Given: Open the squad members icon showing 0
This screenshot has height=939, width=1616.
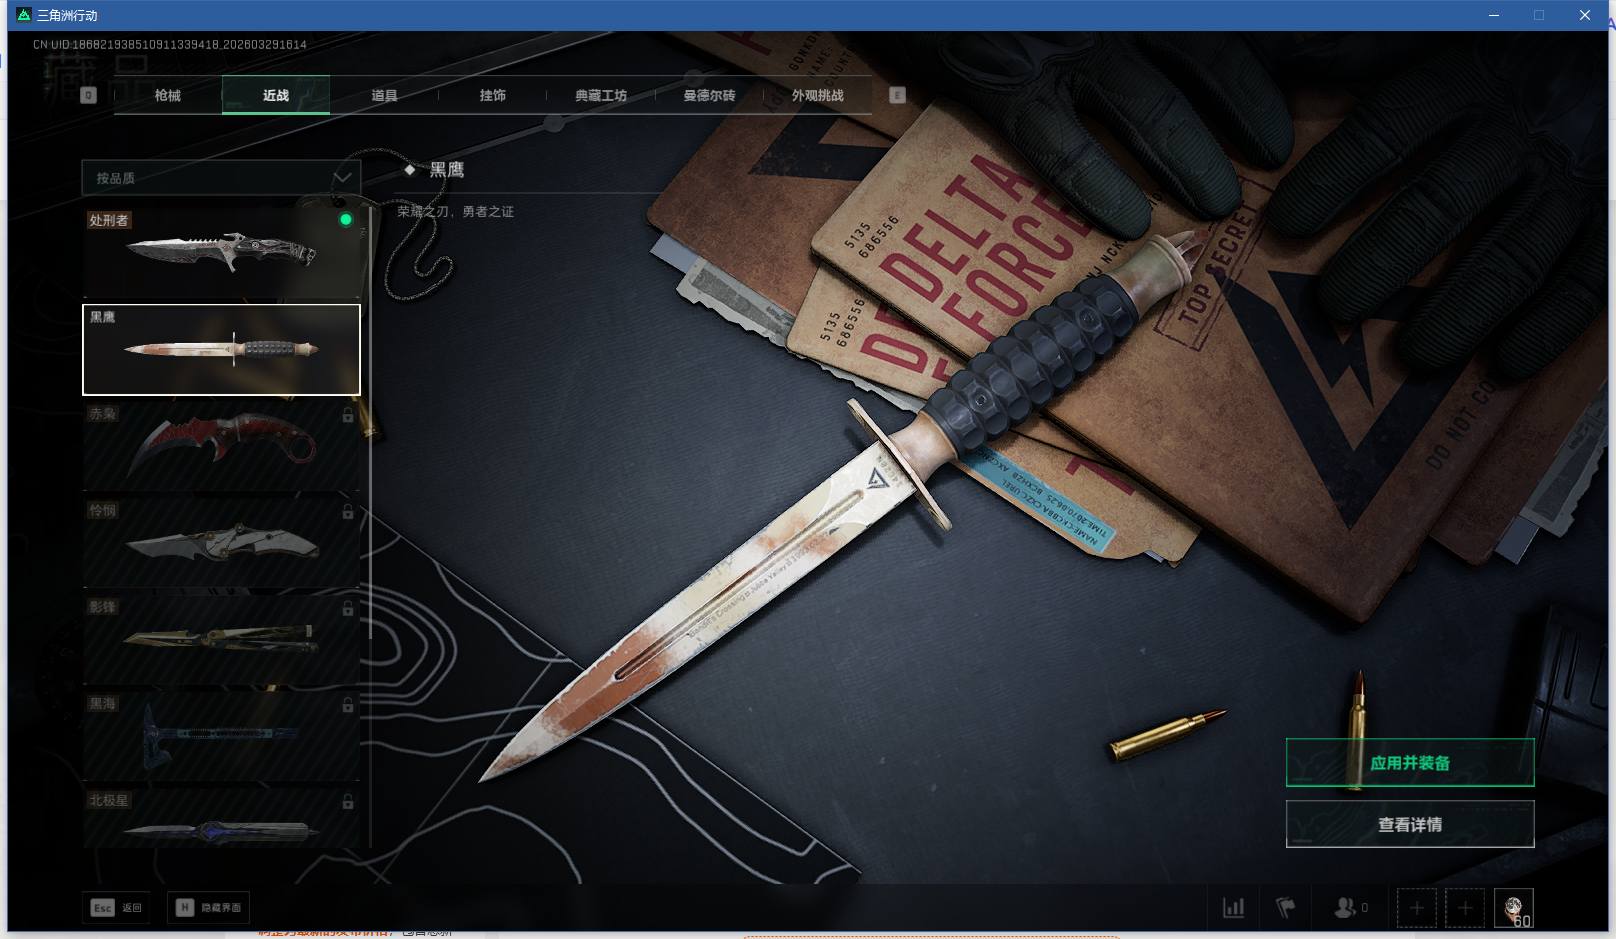Looking at the screenshot, I should pyautogui.click(x=1351, y=908).
